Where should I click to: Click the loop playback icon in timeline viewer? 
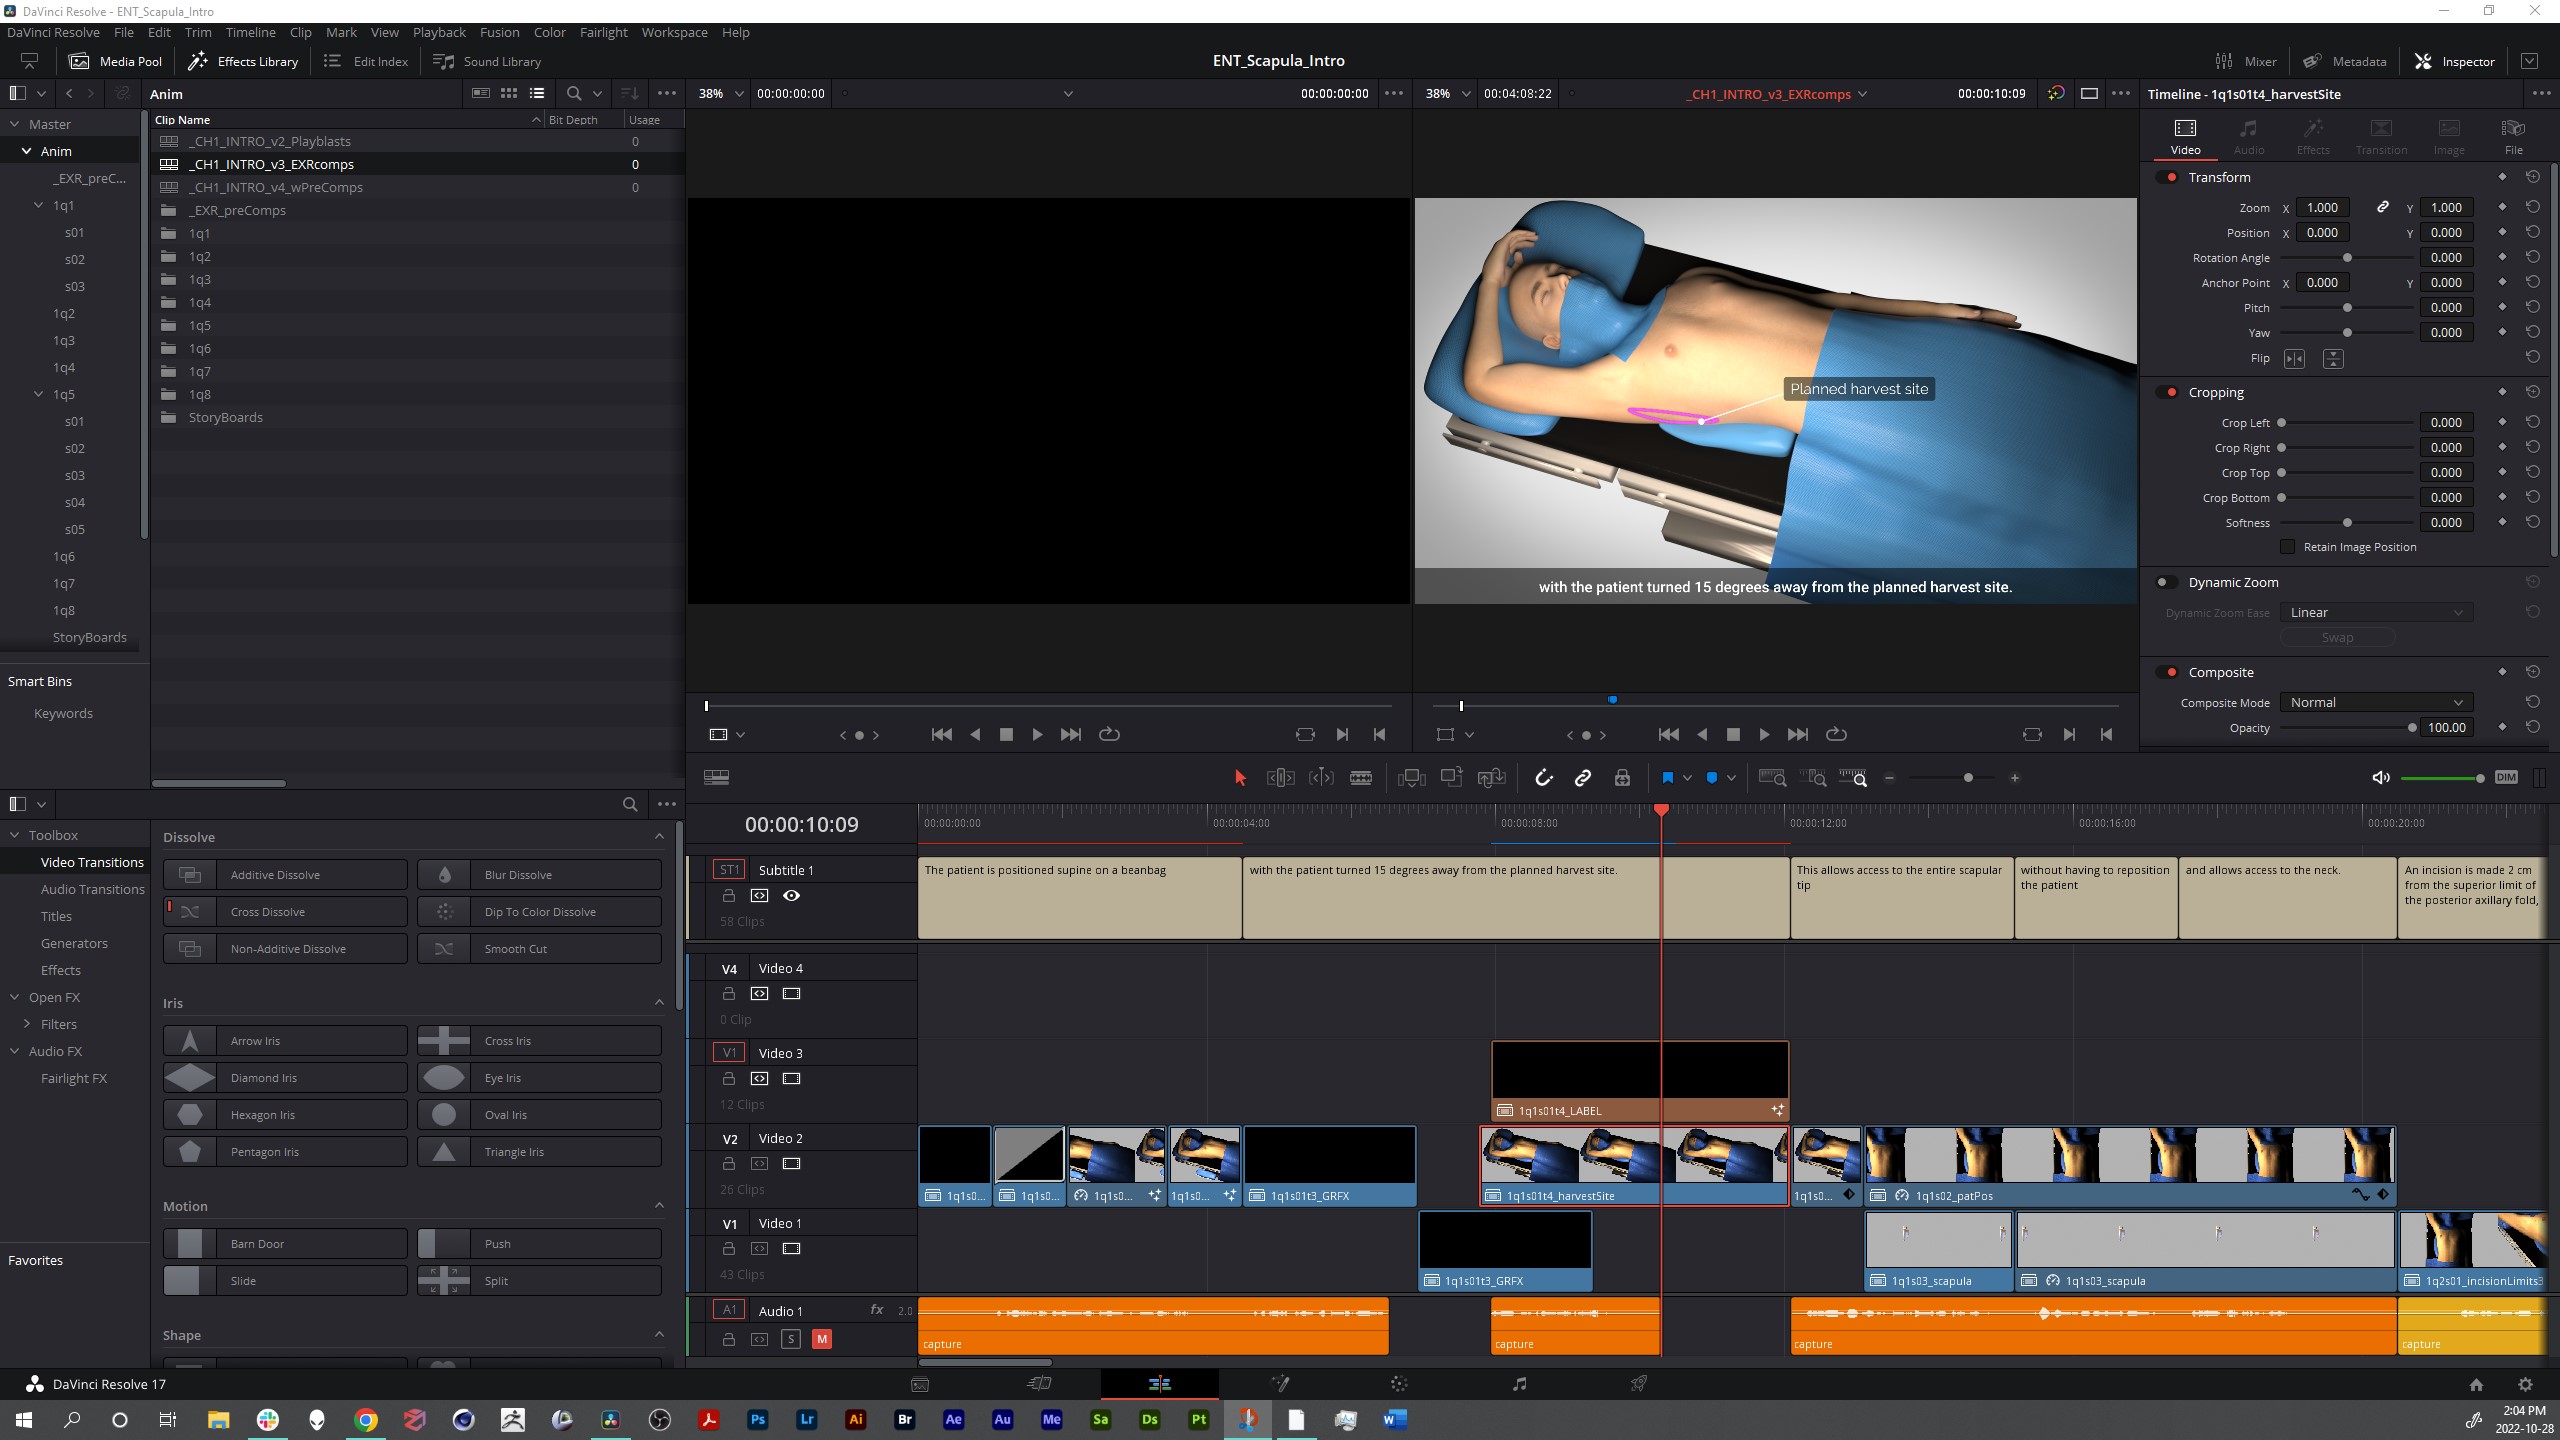tap(1836, 734)
